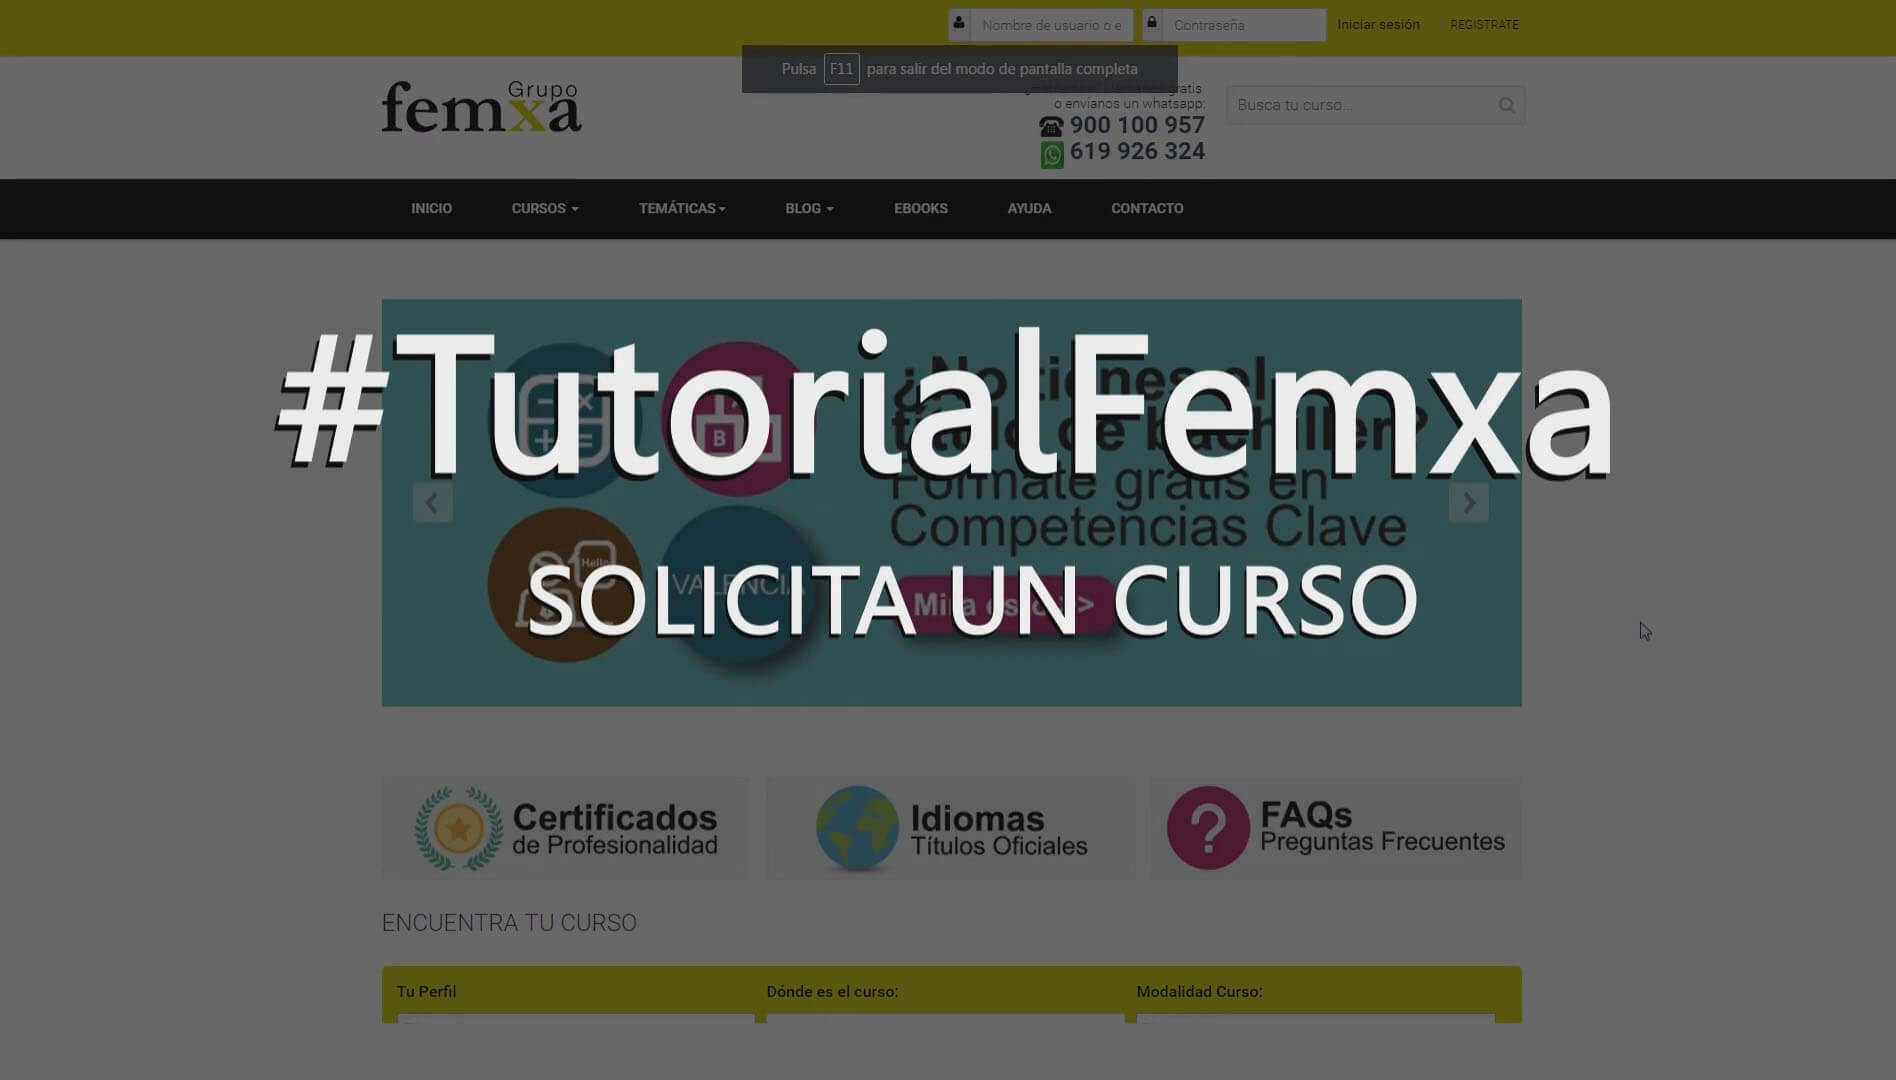
Task: Click the search magnifier icon
Action: click(x=1506, y=105)
